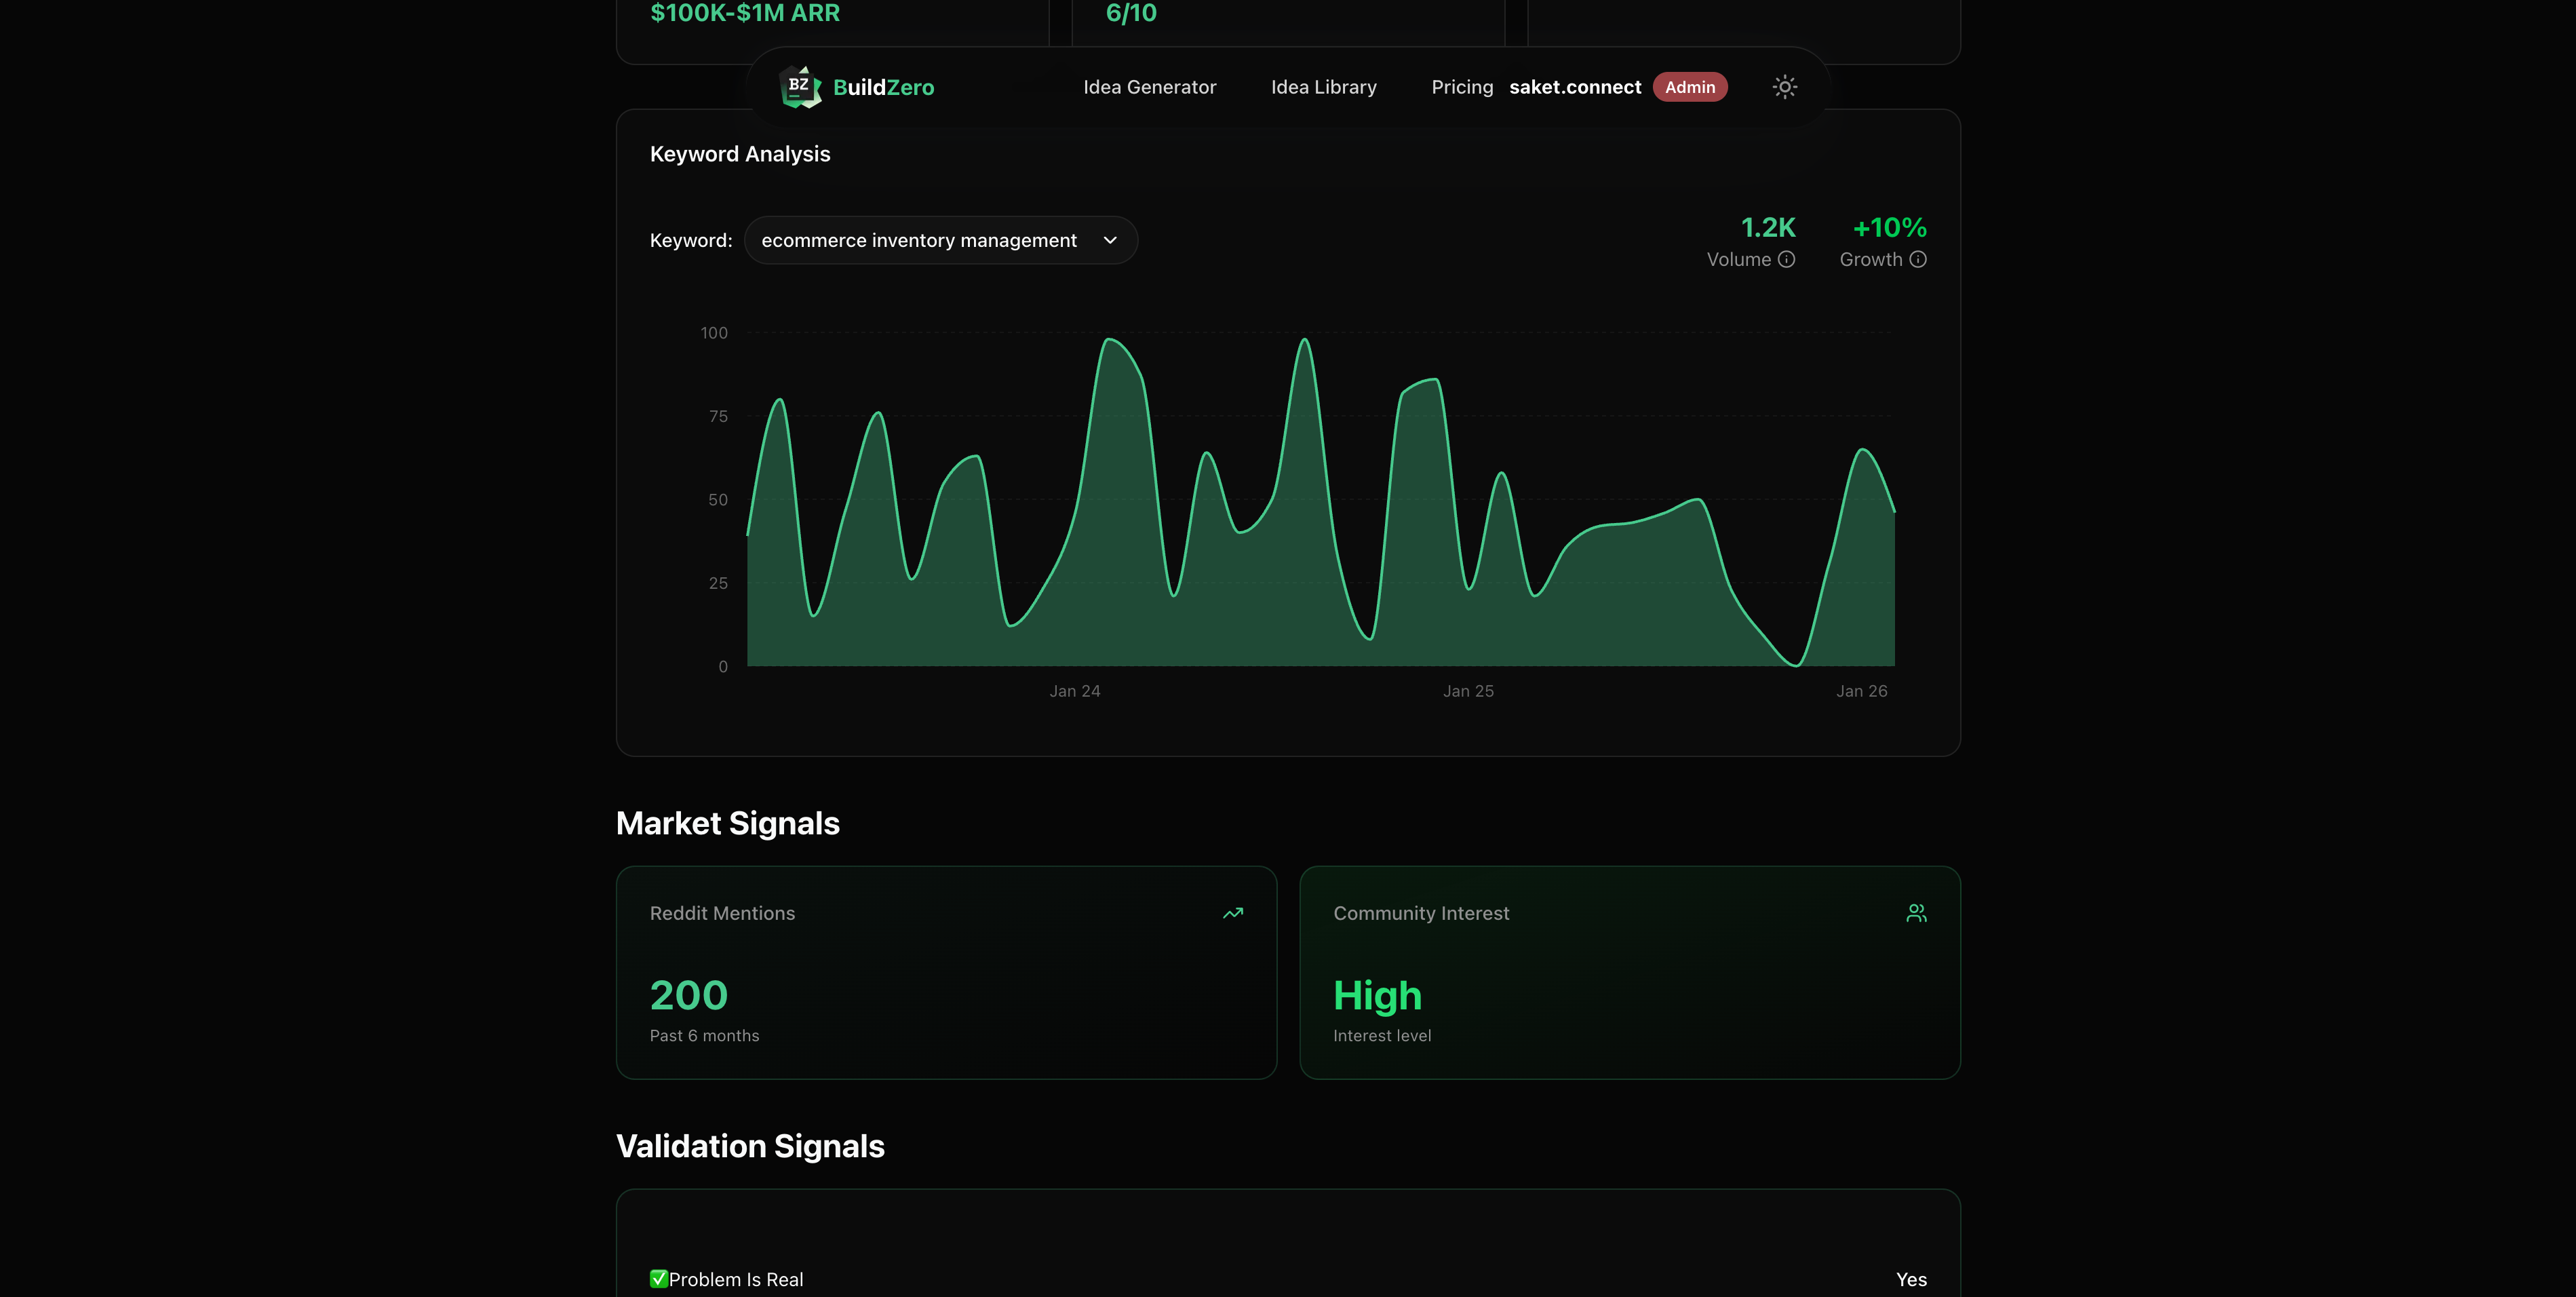The height and width of the screenshot is (1297, 2576).
Task: Click the trending arrow on Reddit Mentions card
Action: tap(1233, 912)
